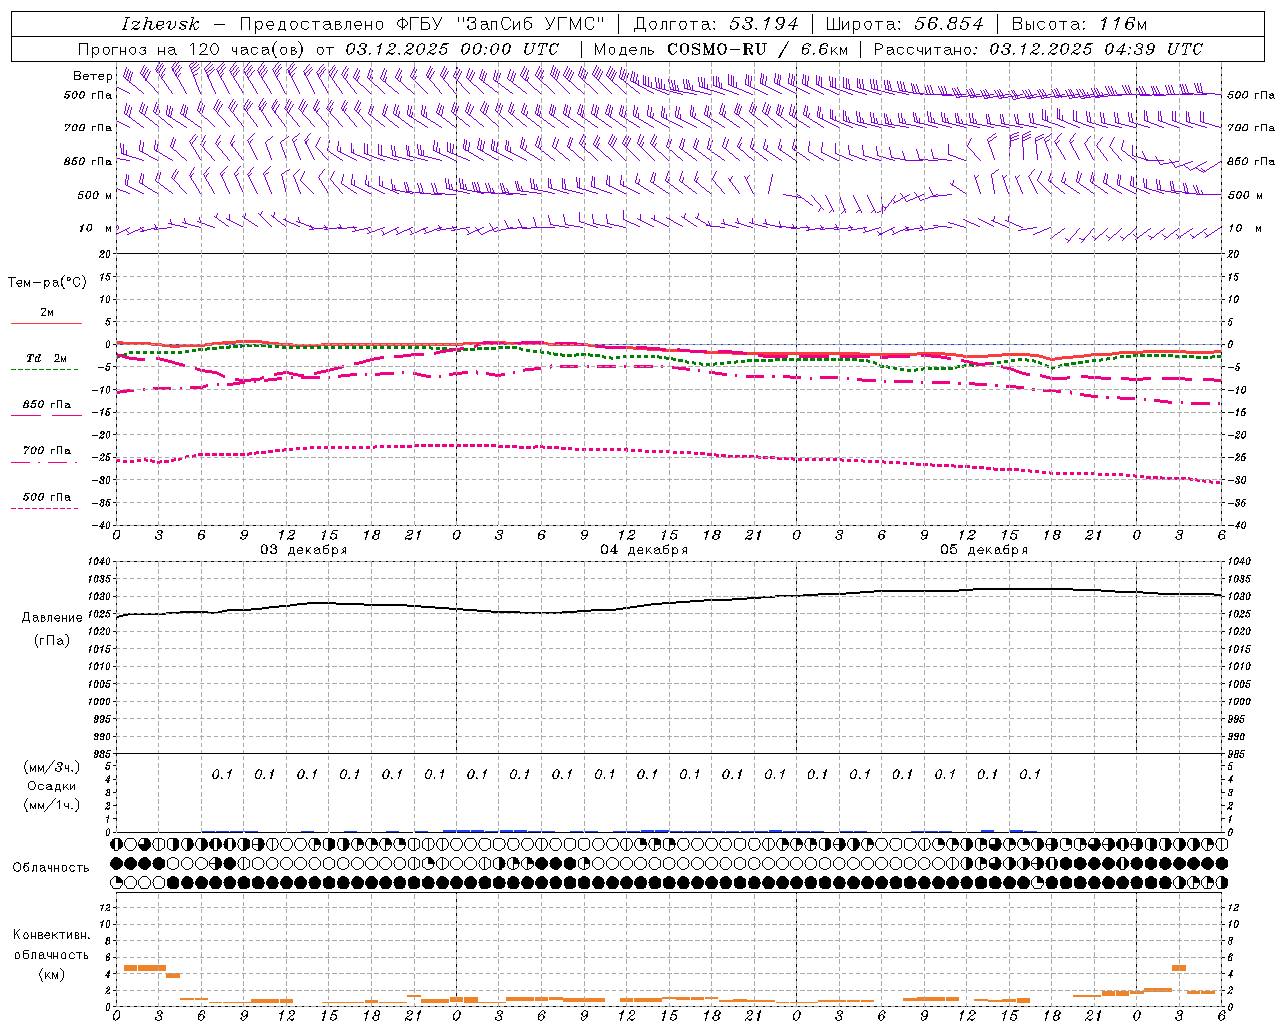Click '700 гПа' entry in temperature legend
Image resolution: width=1280 pixels, height=1024 pixels.
click(x=47, y=451)
